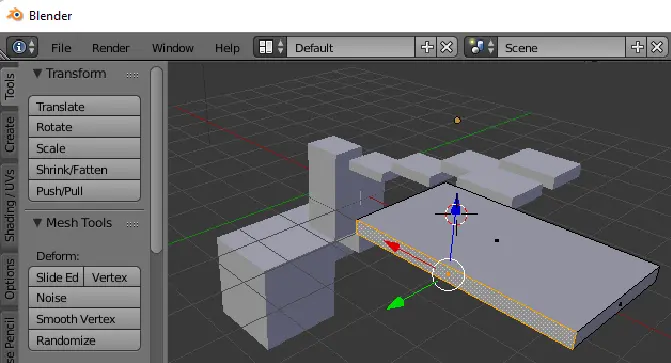Switch to the Shading / UVs tab

click(9, 205)
